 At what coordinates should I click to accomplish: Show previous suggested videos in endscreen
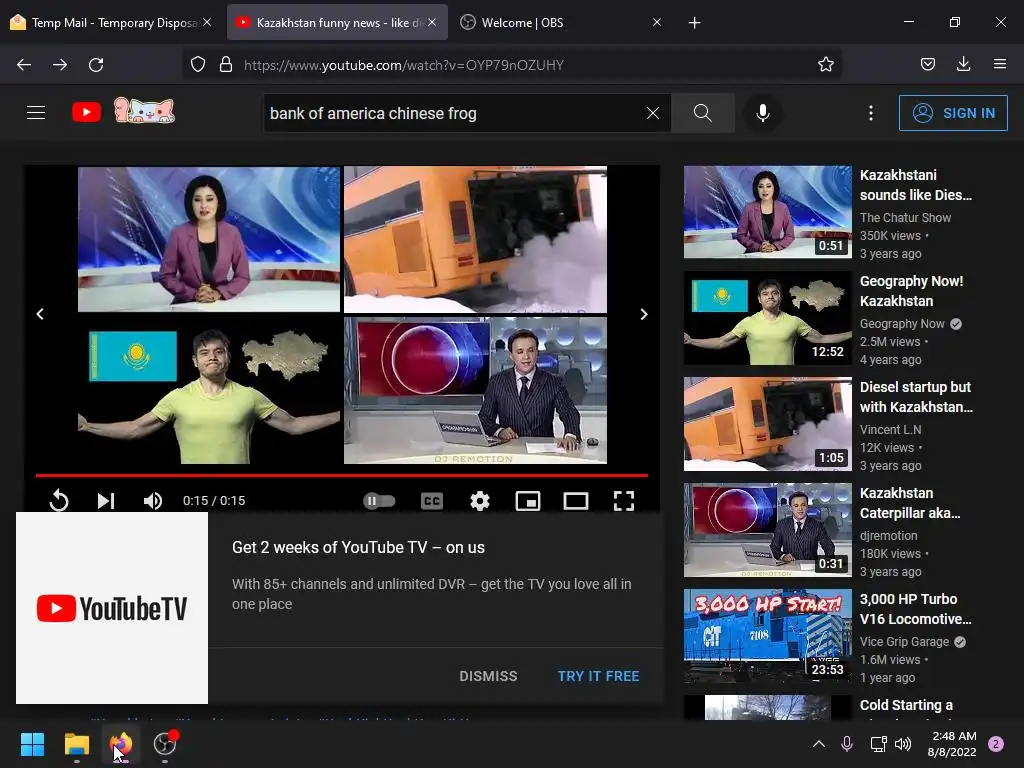coord(40,314)
